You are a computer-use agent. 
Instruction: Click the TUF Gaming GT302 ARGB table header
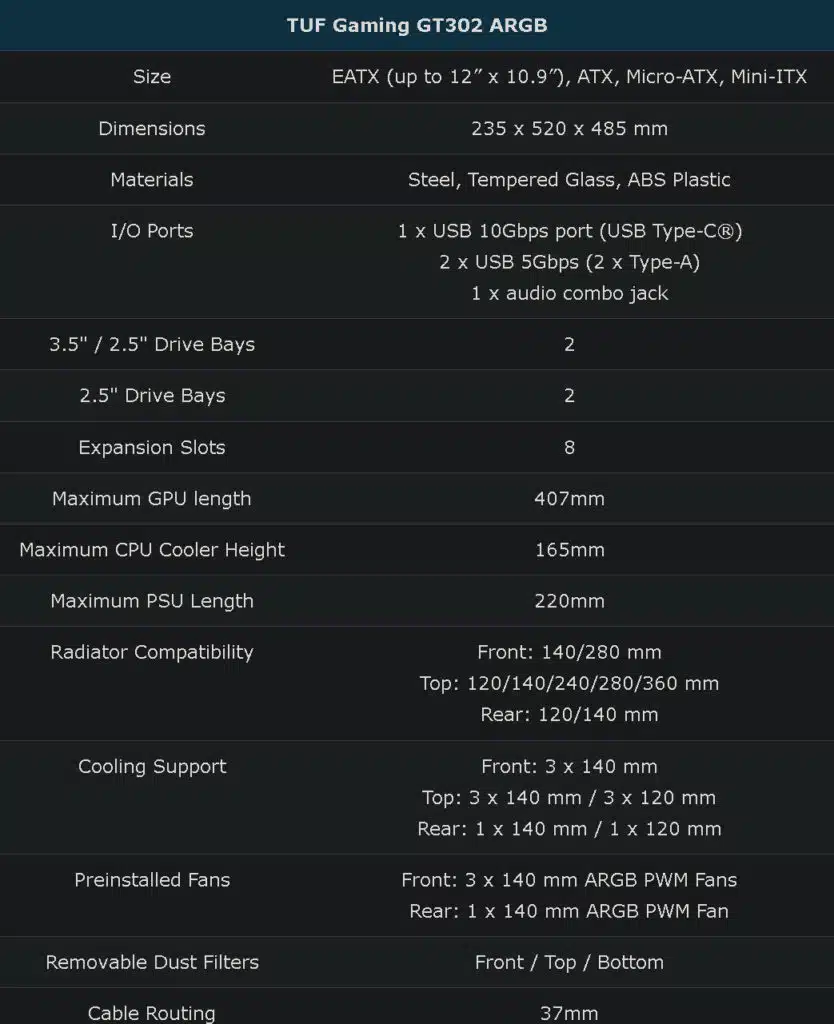coord(417,25)
